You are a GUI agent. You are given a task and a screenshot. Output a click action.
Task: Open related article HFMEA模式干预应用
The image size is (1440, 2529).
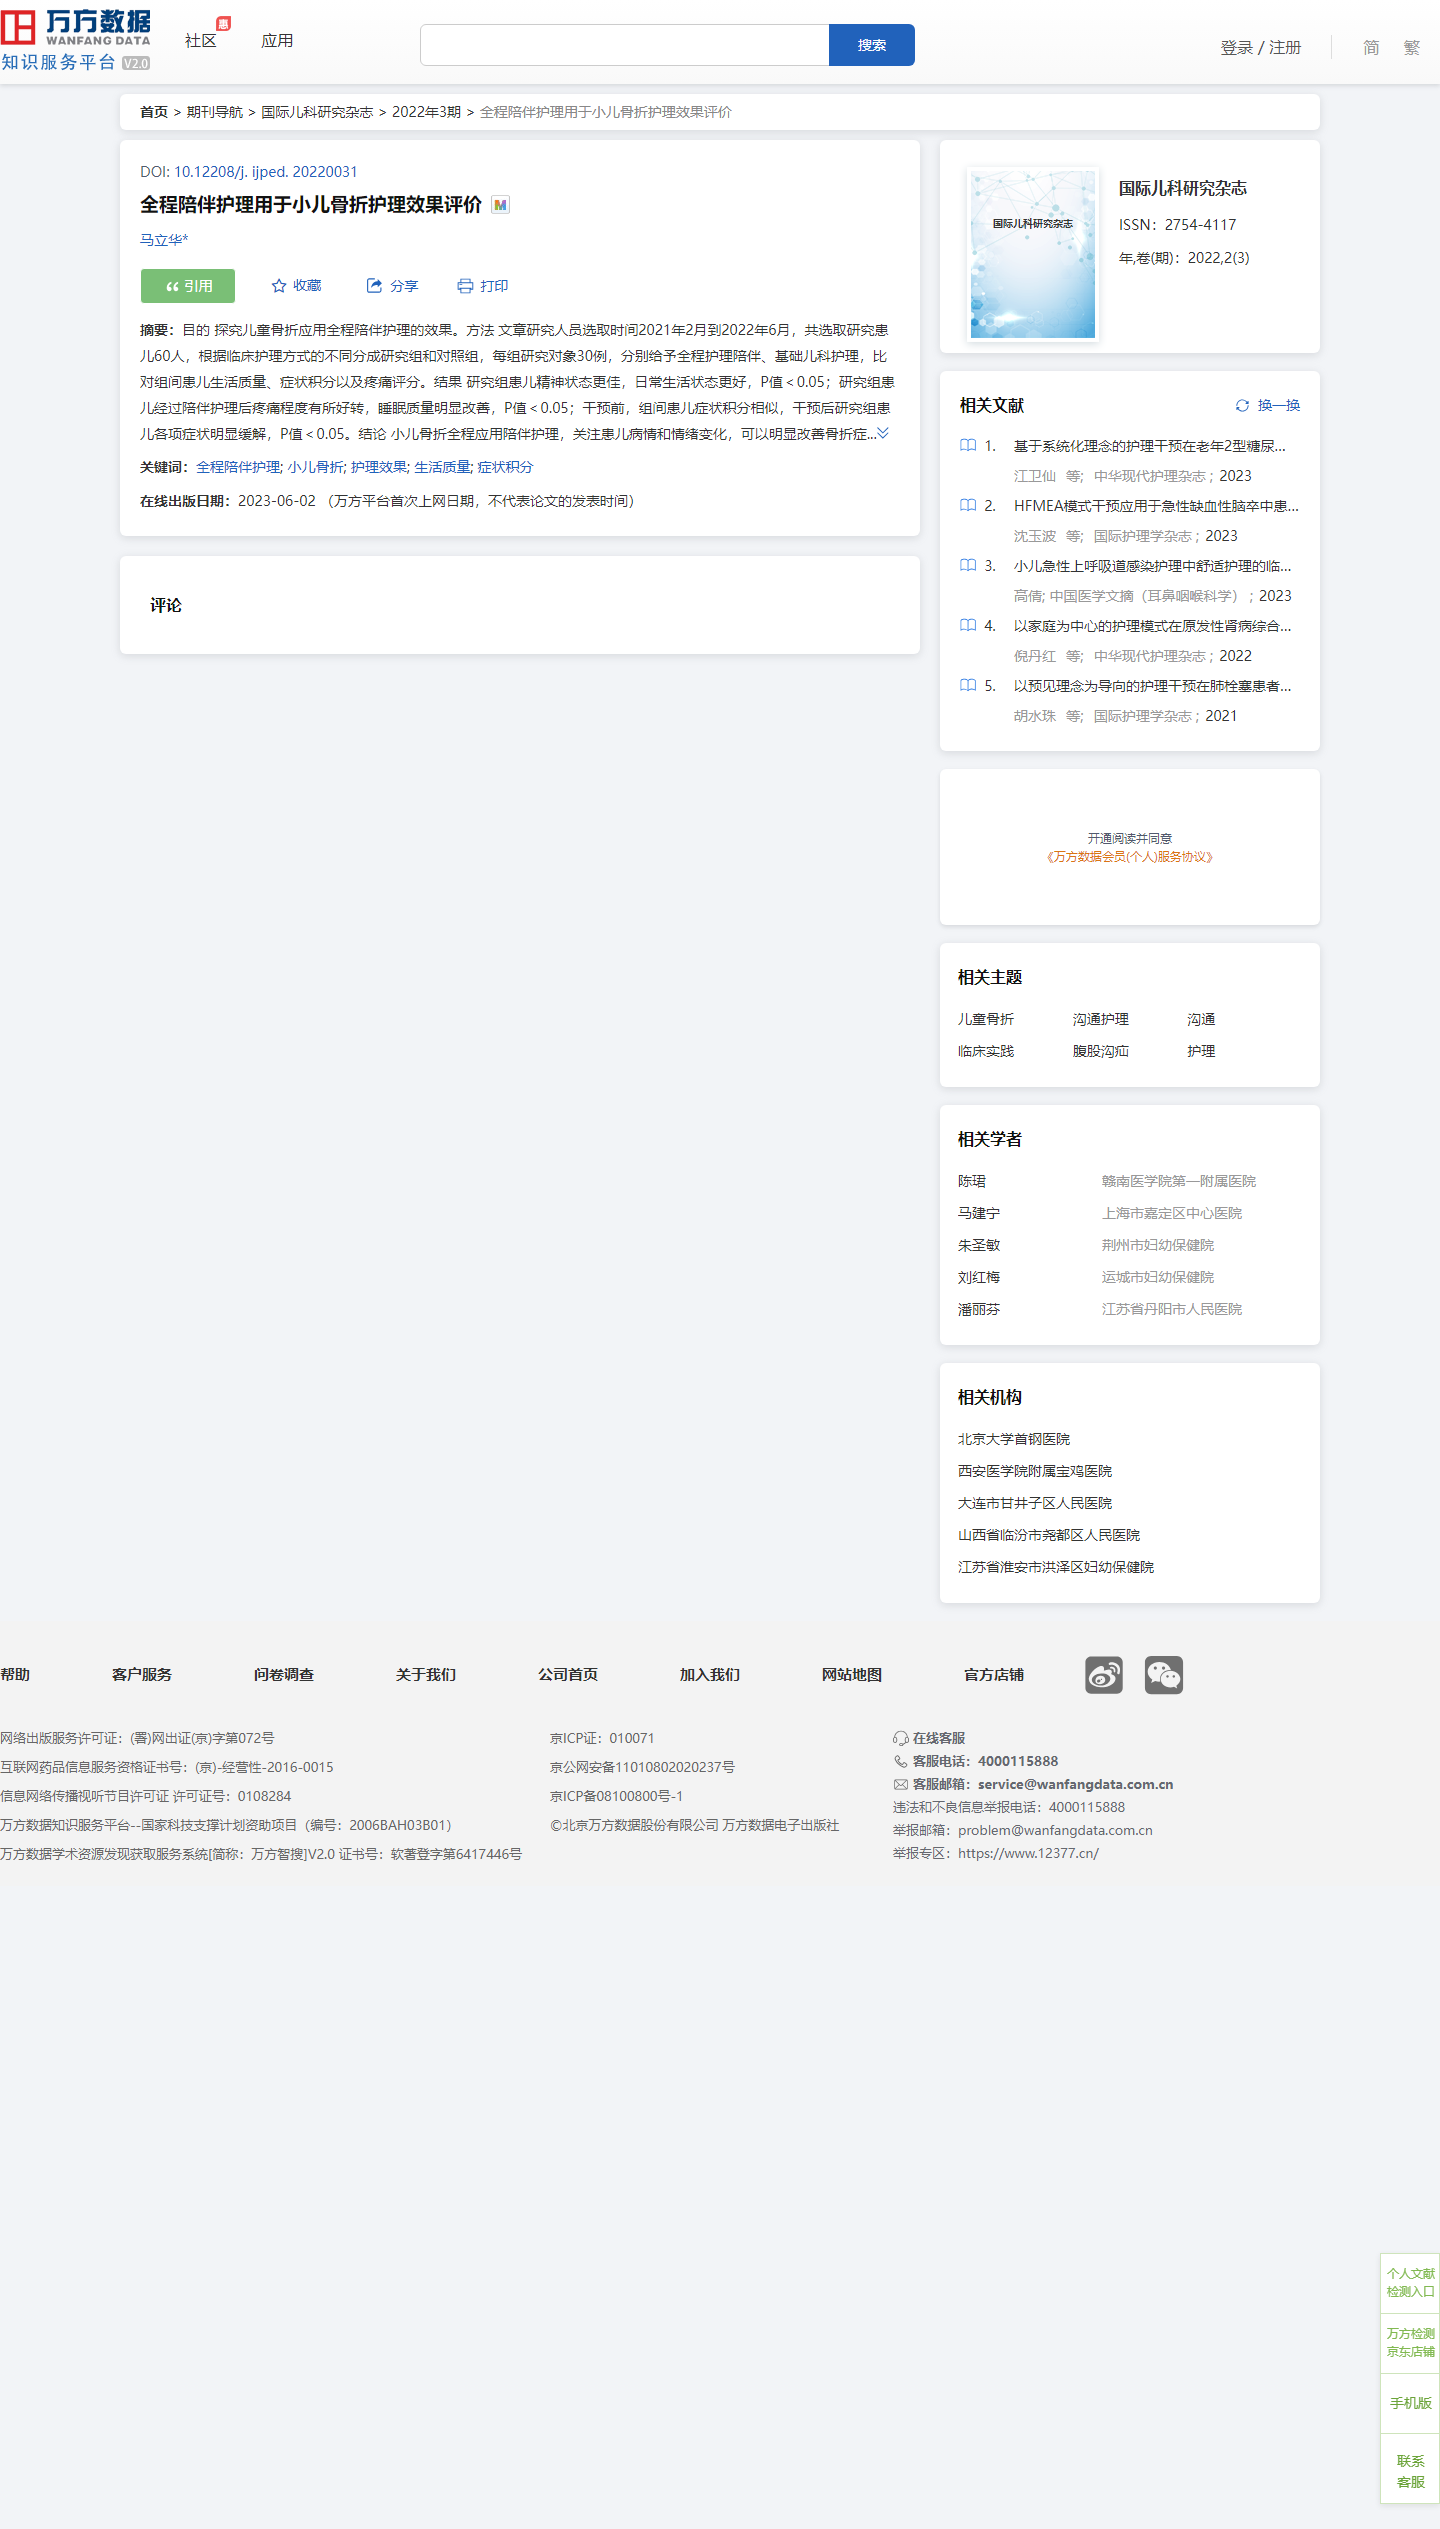1156,506
